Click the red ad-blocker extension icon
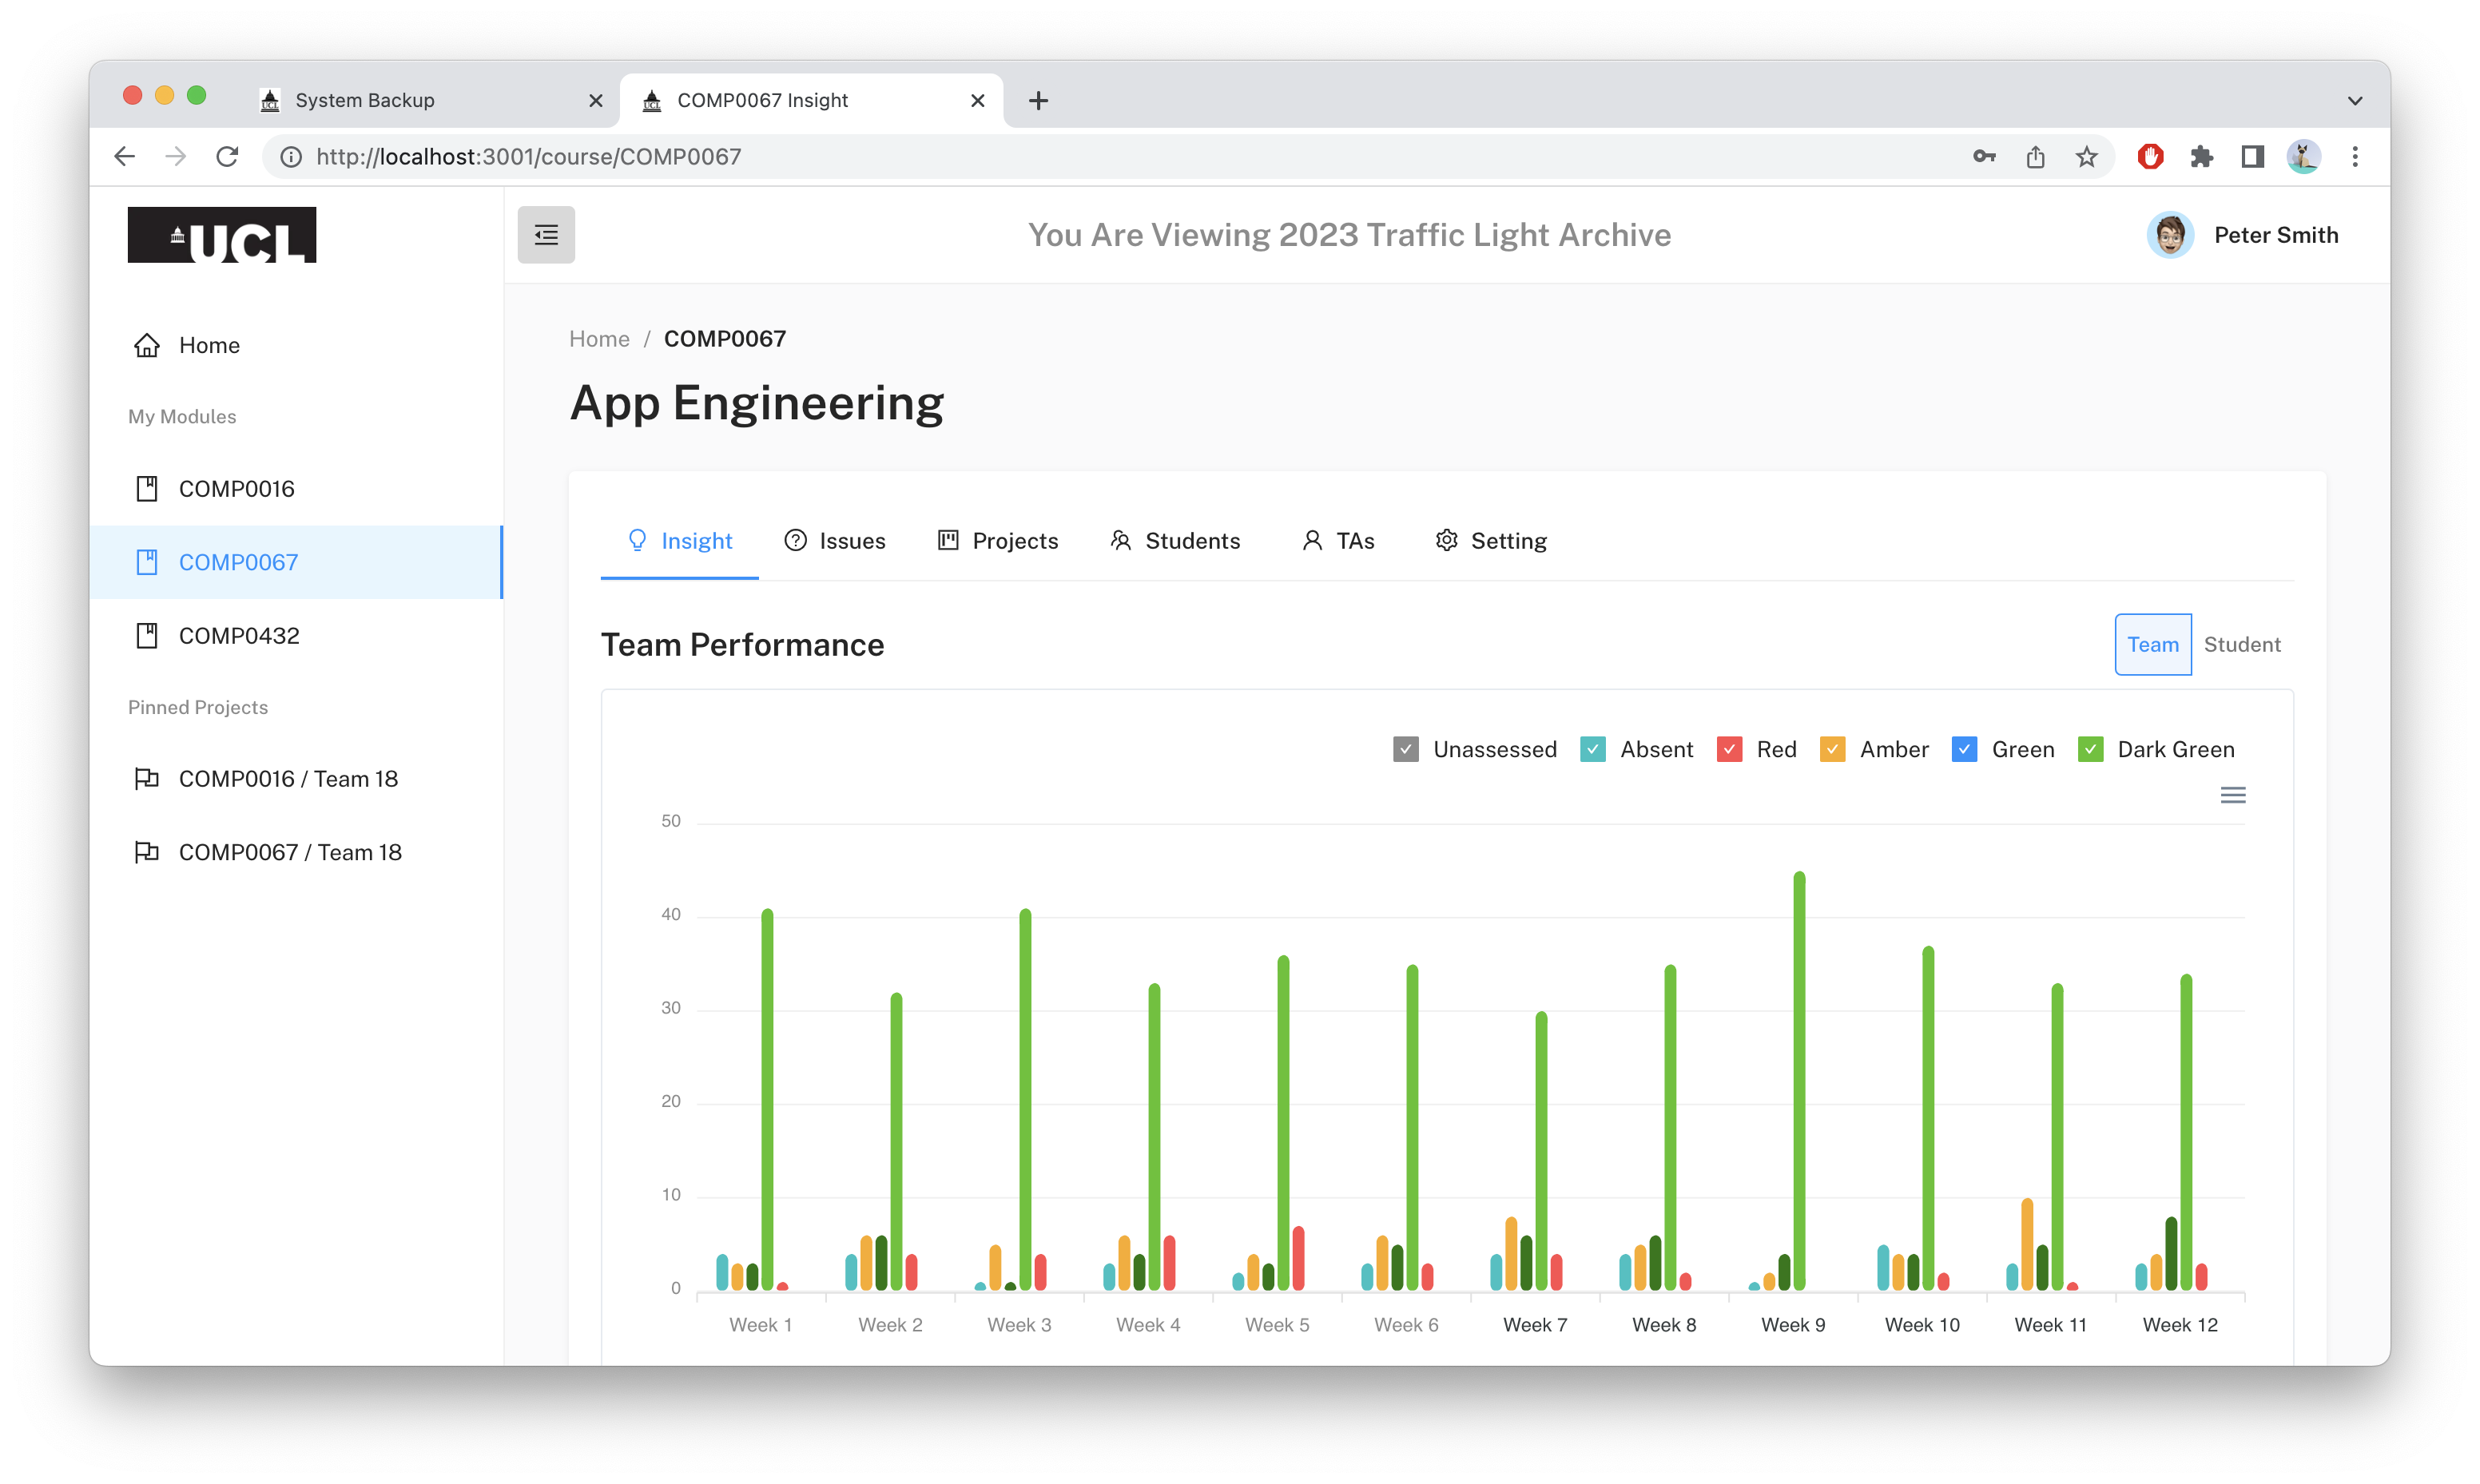 (2150, 156)
